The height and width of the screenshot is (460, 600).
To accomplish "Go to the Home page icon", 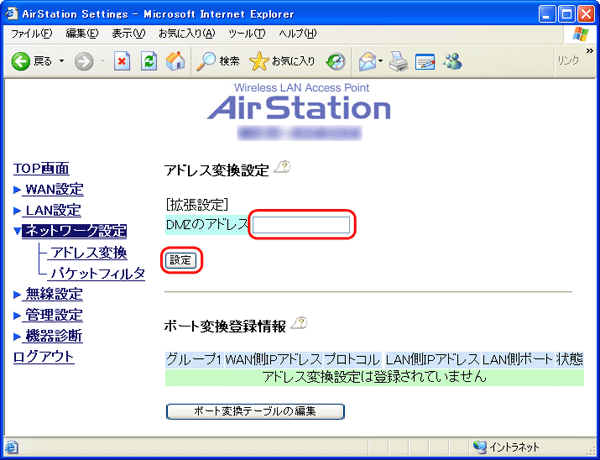I will [x=175, y=61].
